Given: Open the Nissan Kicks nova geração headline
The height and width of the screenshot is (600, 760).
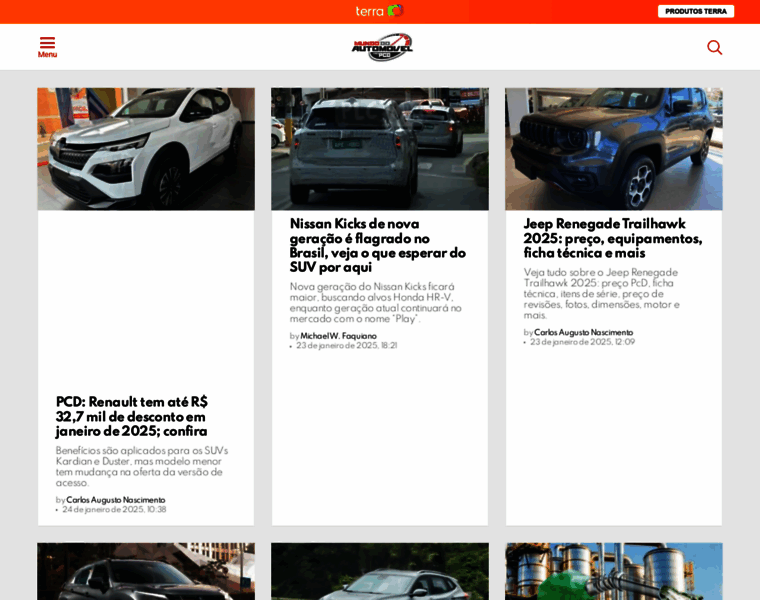Looking at the screenshot, I should 378,245.
